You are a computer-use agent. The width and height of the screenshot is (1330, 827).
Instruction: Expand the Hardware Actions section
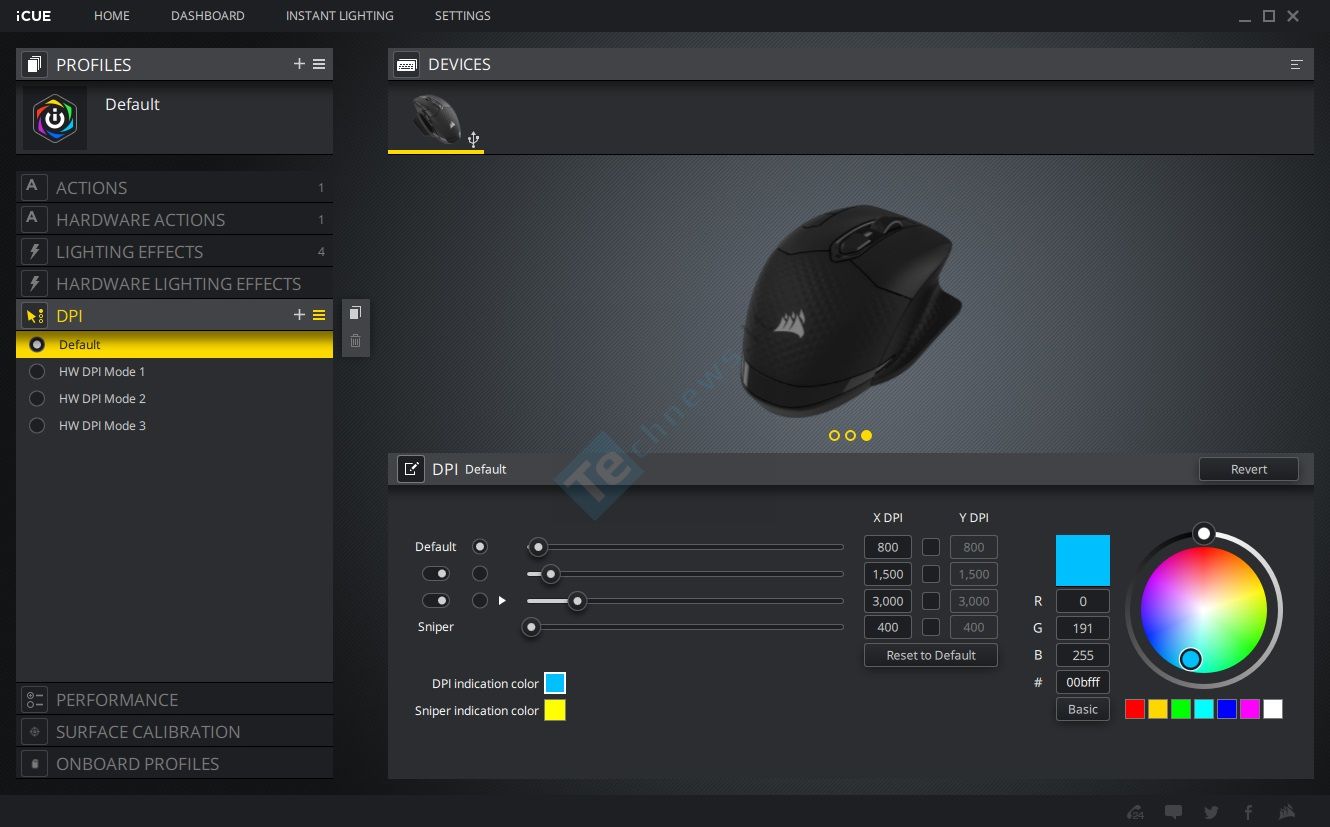[174, 220]
